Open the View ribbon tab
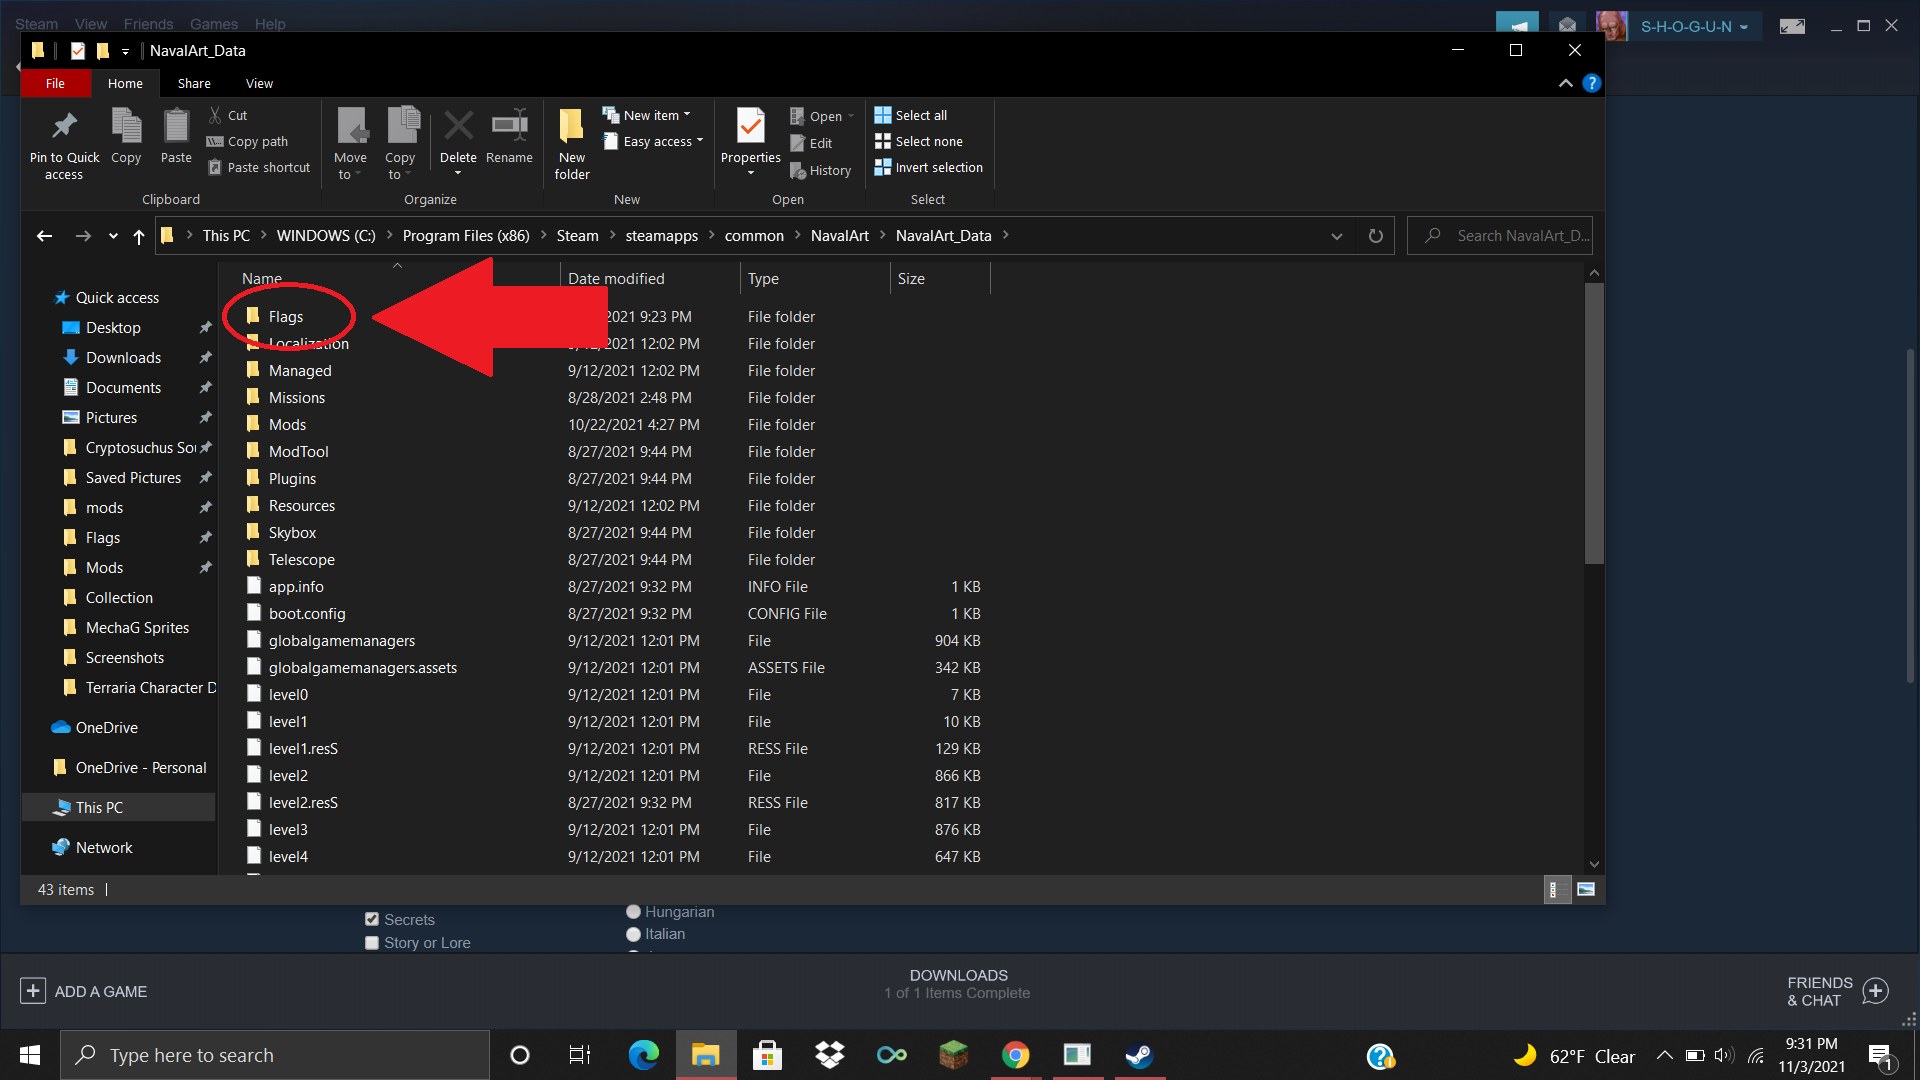1920x1080 pixels. tap(259, 83)
